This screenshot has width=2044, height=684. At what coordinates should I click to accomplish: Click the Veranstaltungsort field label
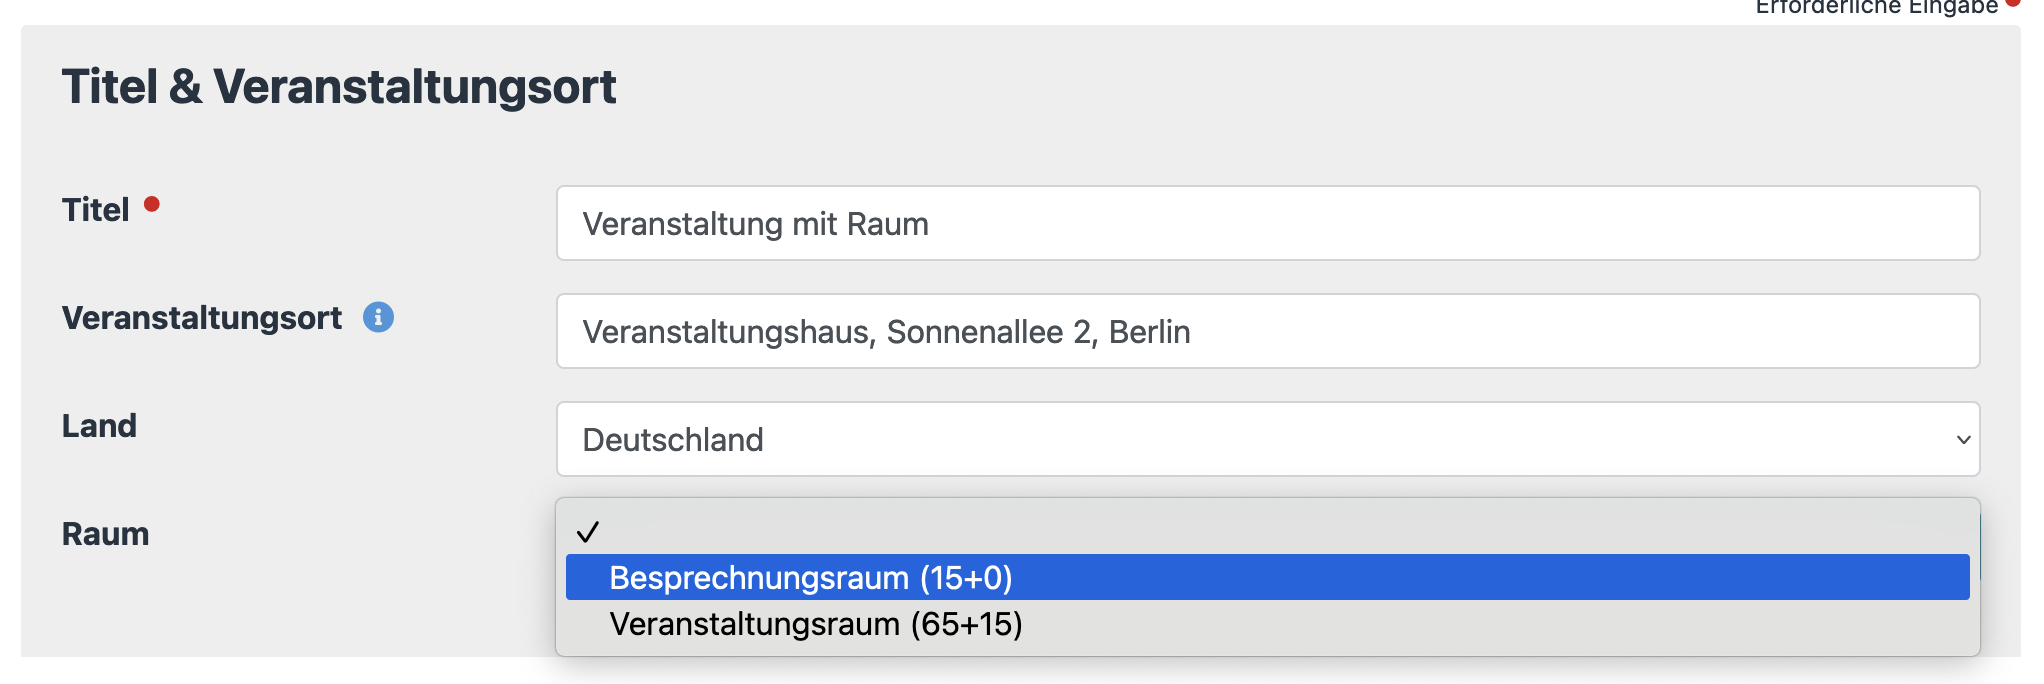[x=201, y=318]
